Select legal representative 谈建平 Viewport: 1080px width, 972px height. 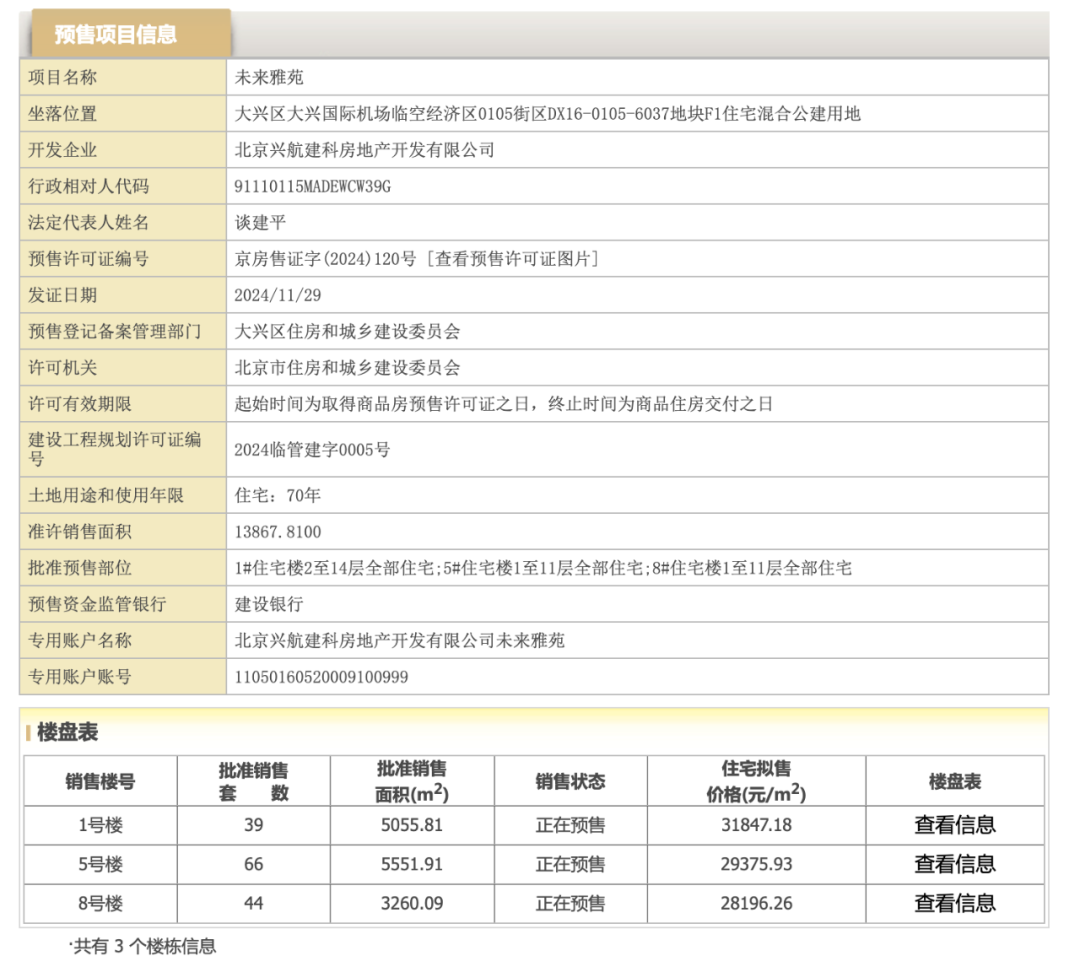pos(260,223)
